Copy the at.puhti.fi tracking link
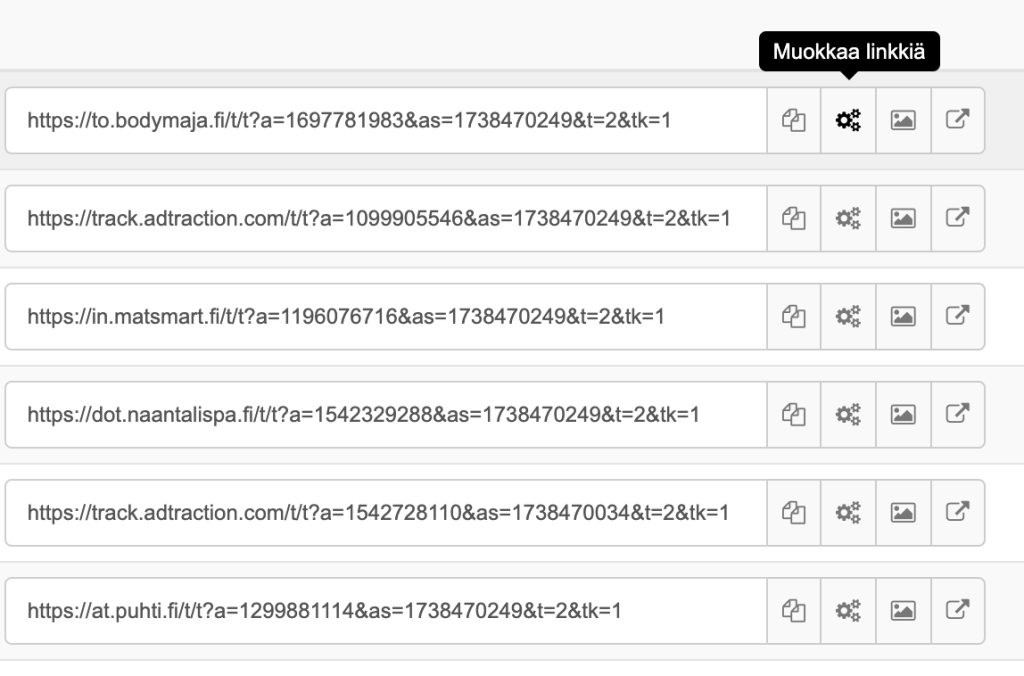This screenshot has width=1024, height=676. [x=794, y=610]
